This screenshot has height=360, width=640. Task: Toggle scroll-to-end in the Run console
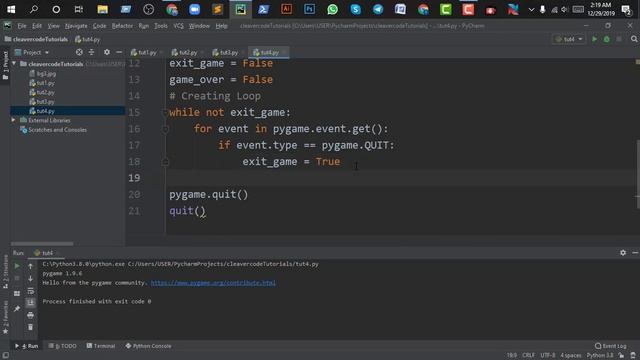[31, 302]
